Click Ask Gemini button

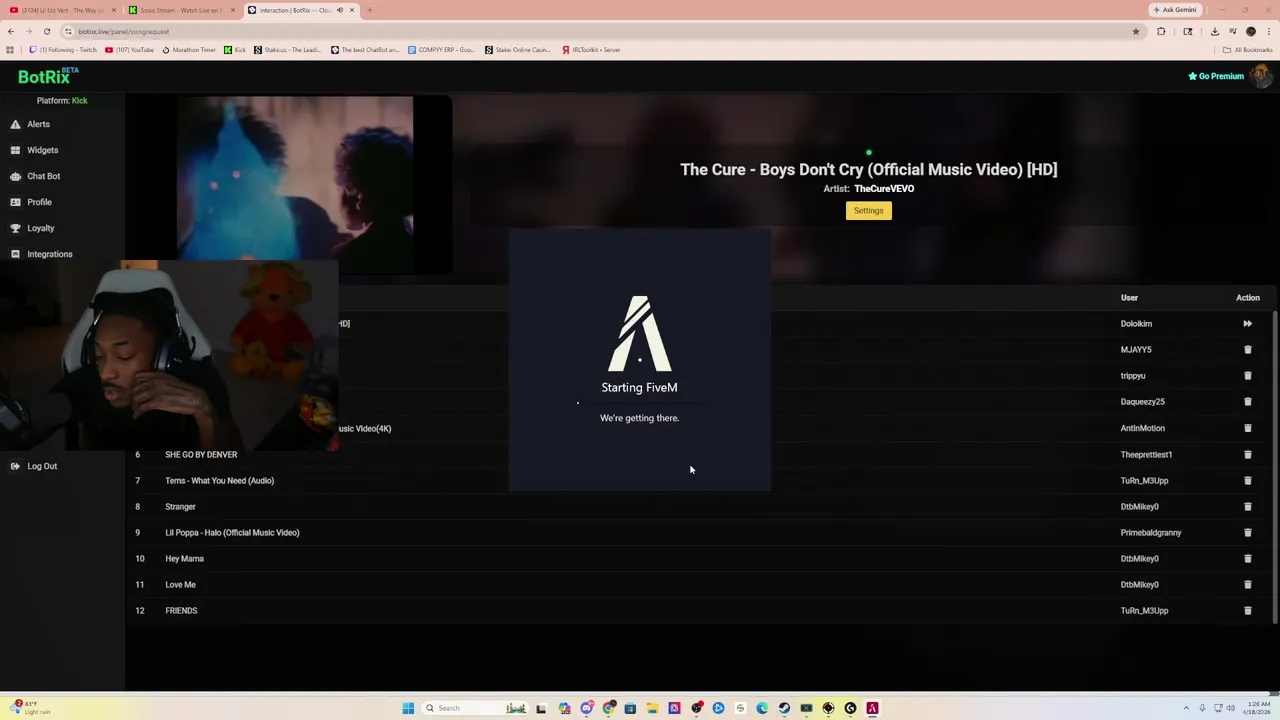[x=1175, y=10]
